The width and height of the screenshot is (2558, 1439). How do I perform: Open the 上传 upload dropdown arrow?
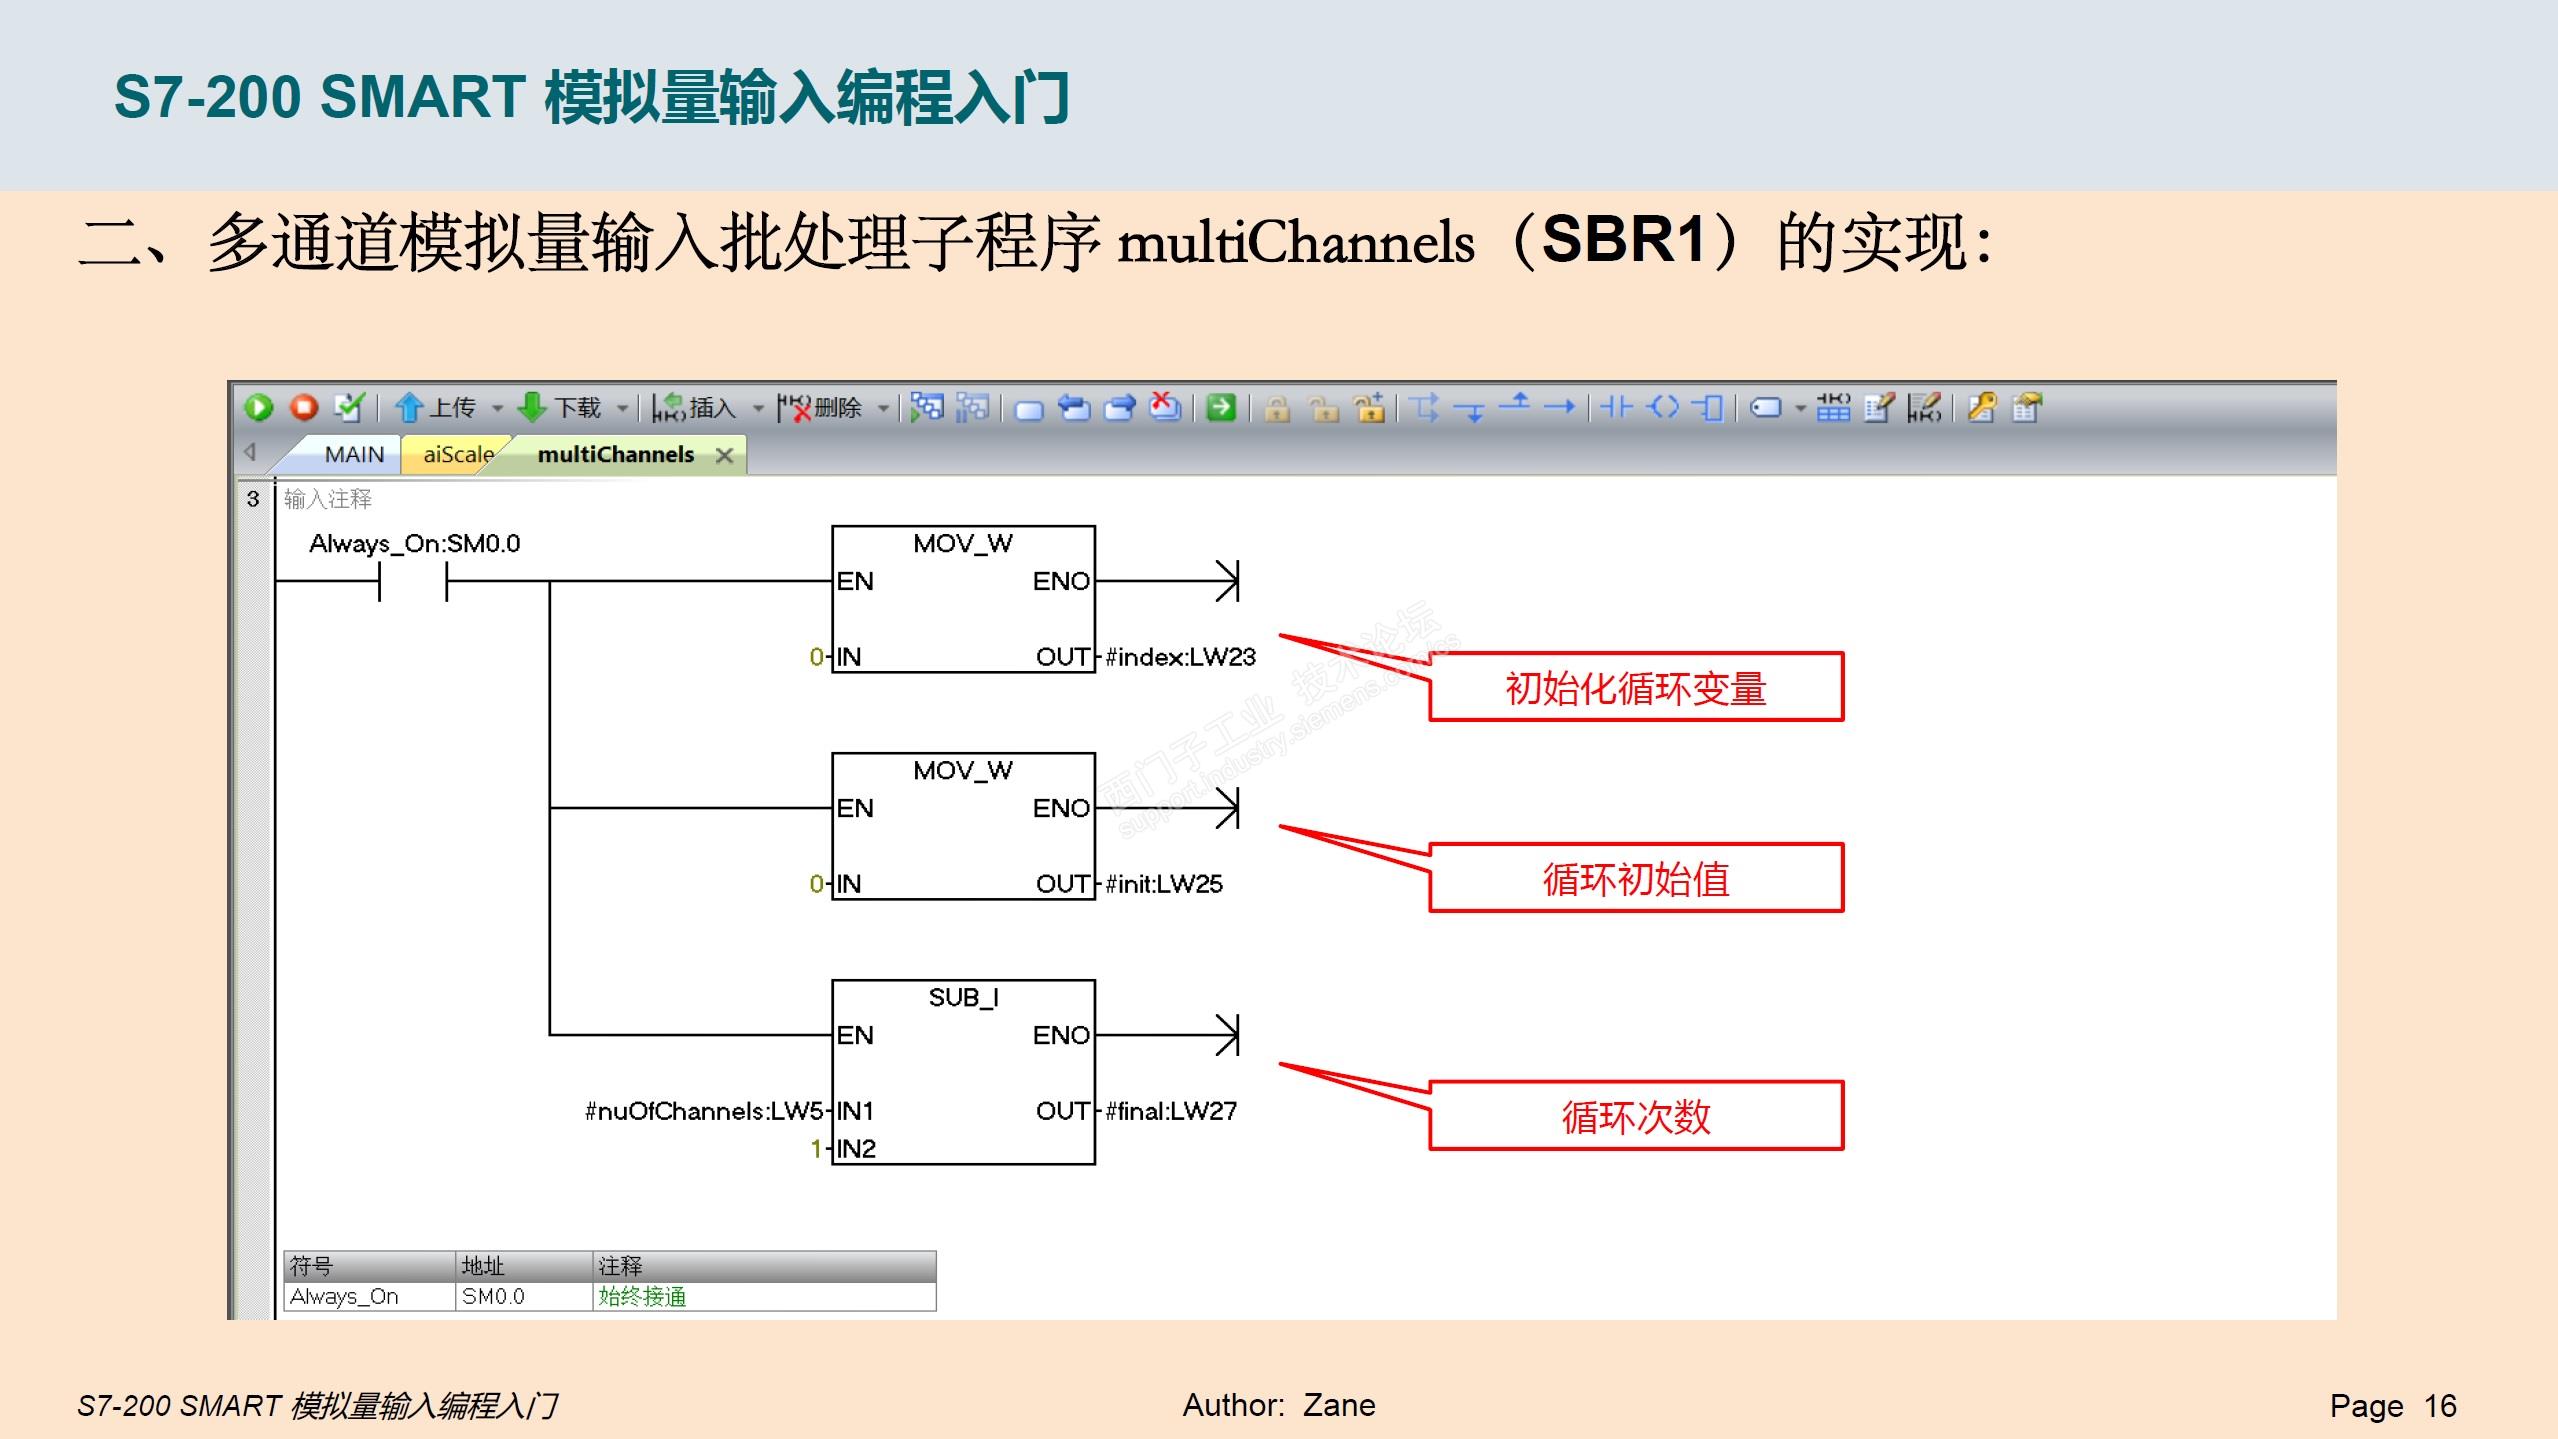point(497,408)
